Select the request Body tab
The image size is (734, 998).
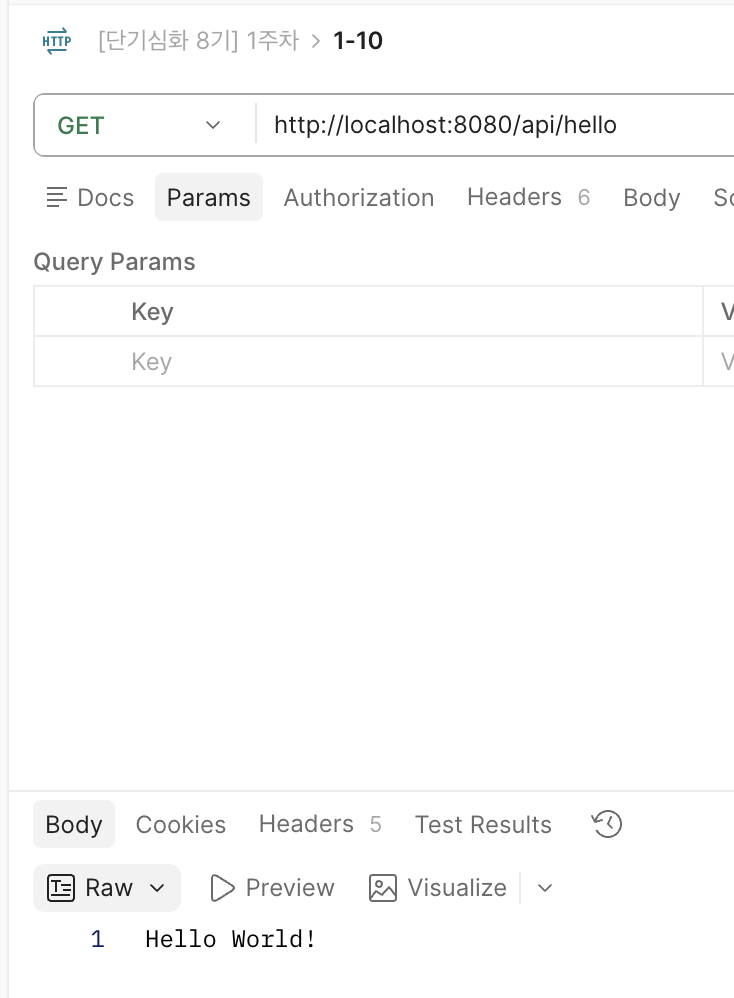(x=651, y=197)
